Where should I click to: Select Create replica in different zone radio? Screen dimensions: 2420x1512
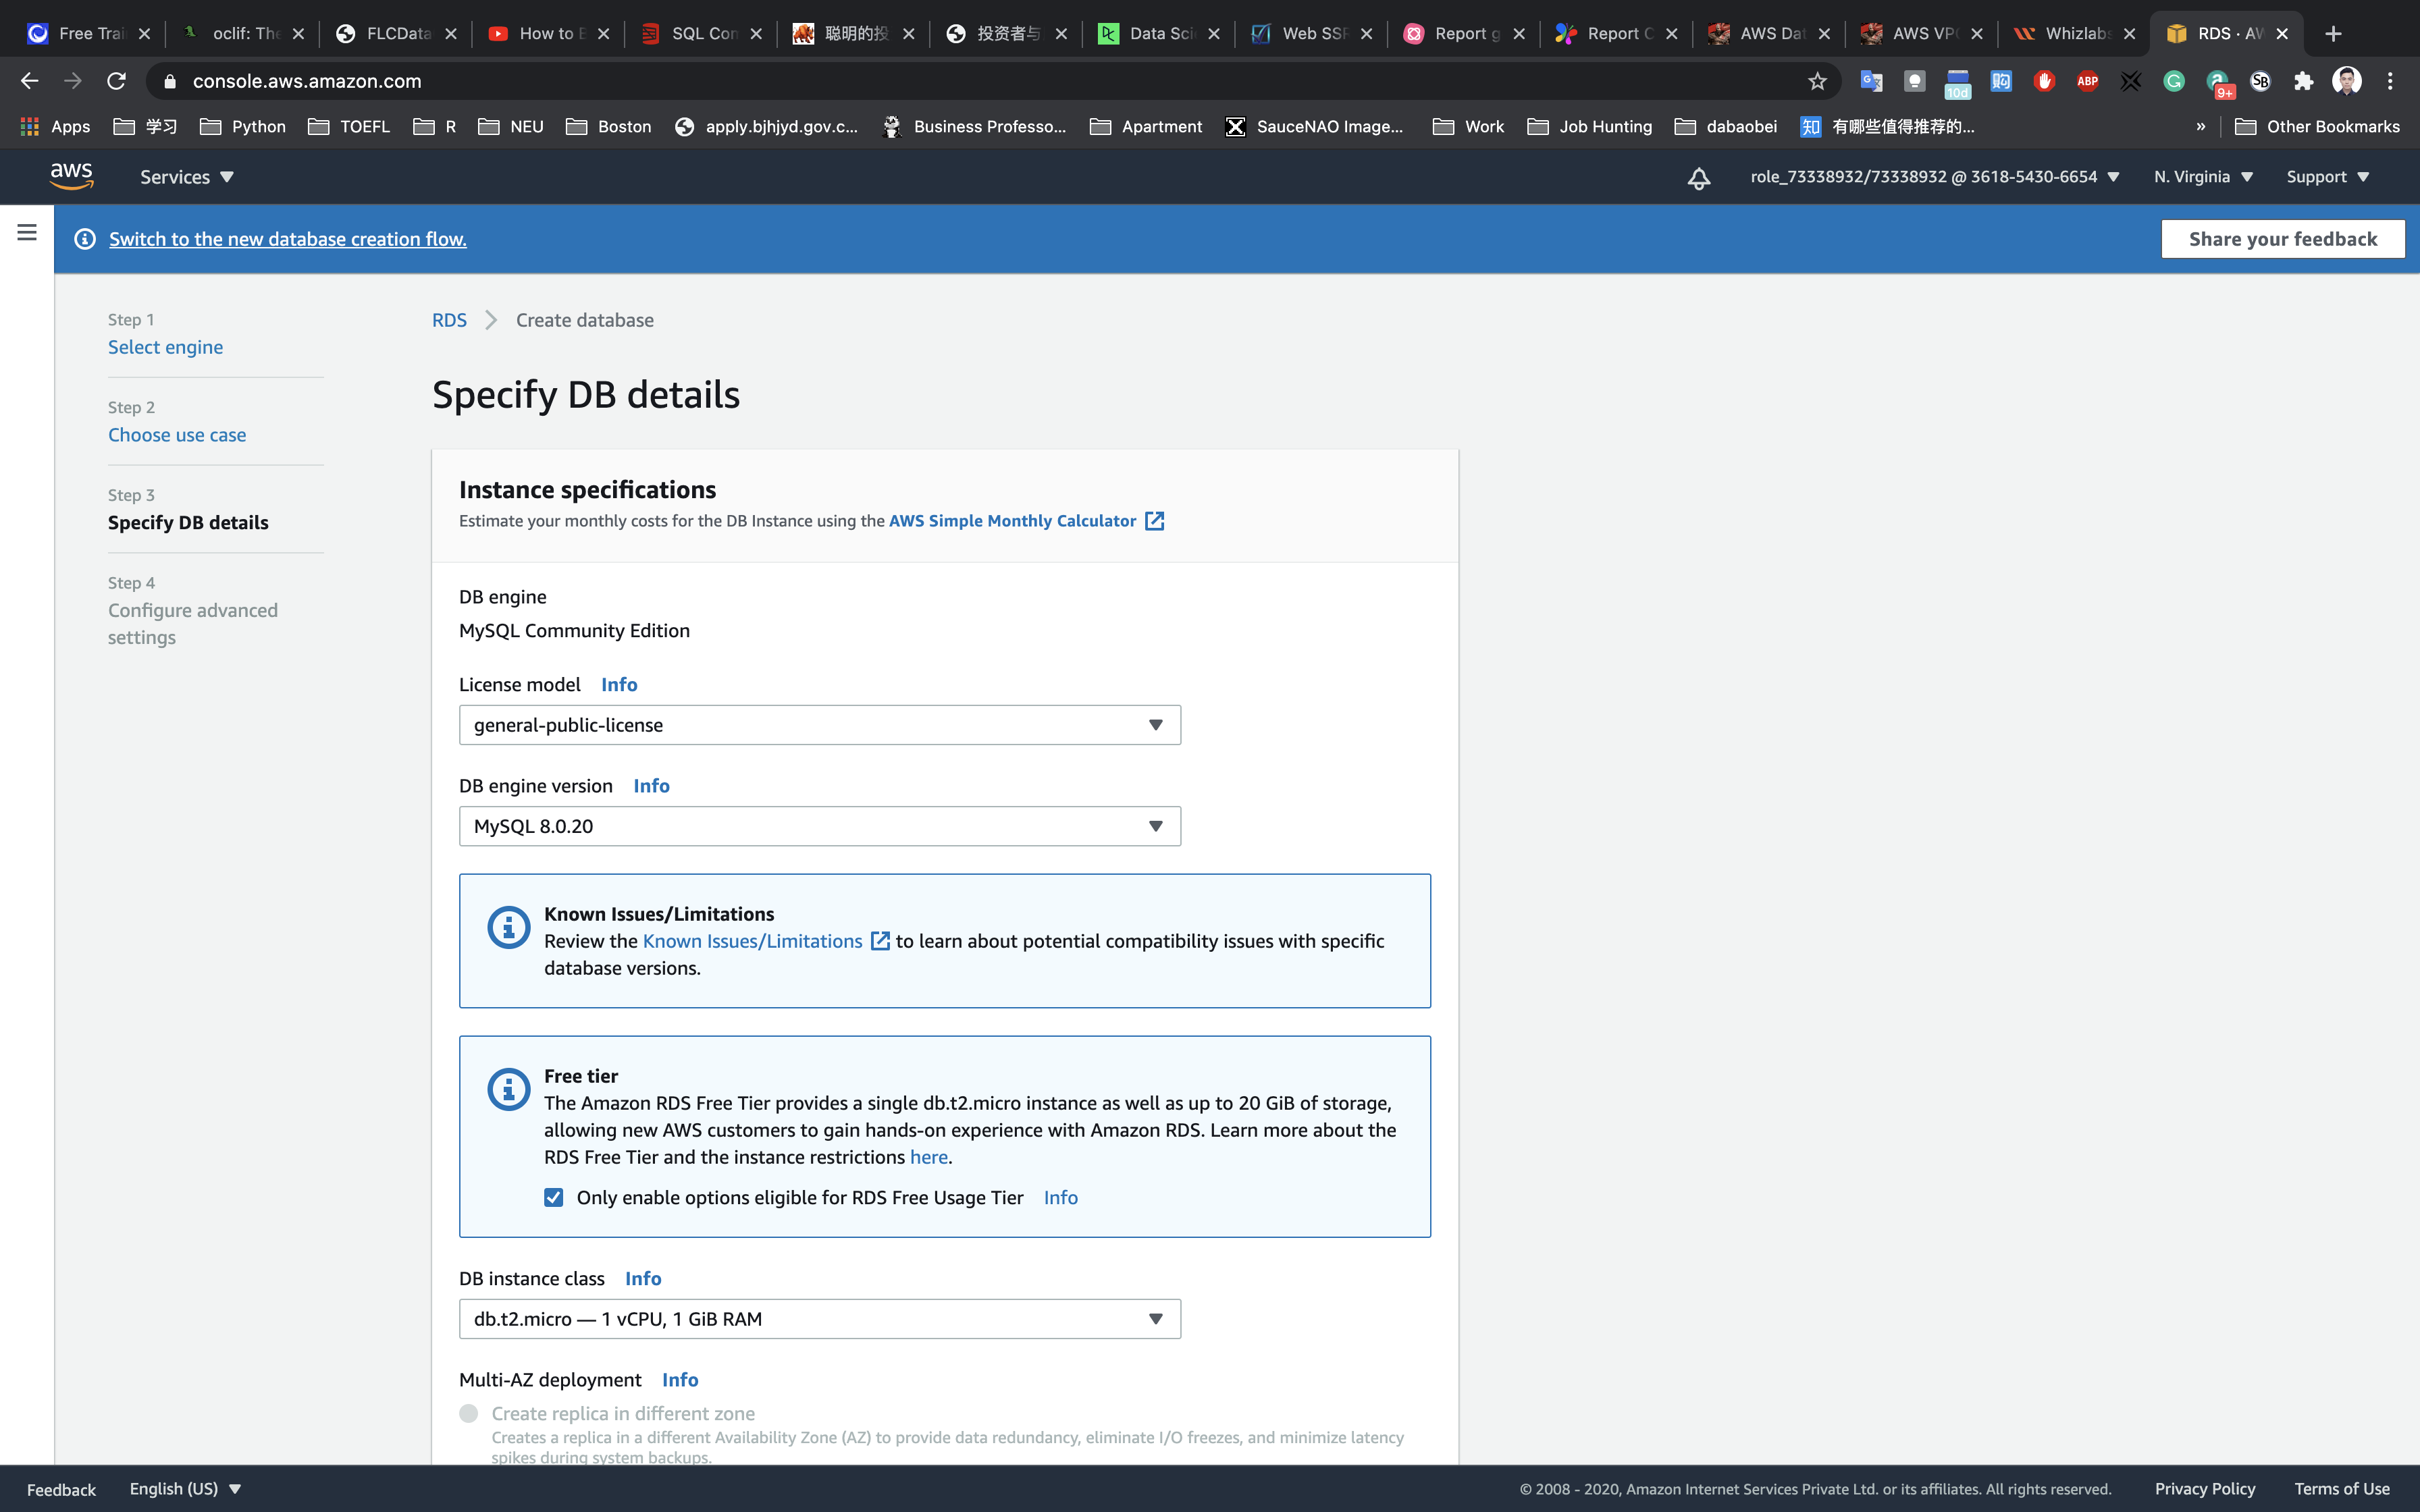[x=469, y=1413]
